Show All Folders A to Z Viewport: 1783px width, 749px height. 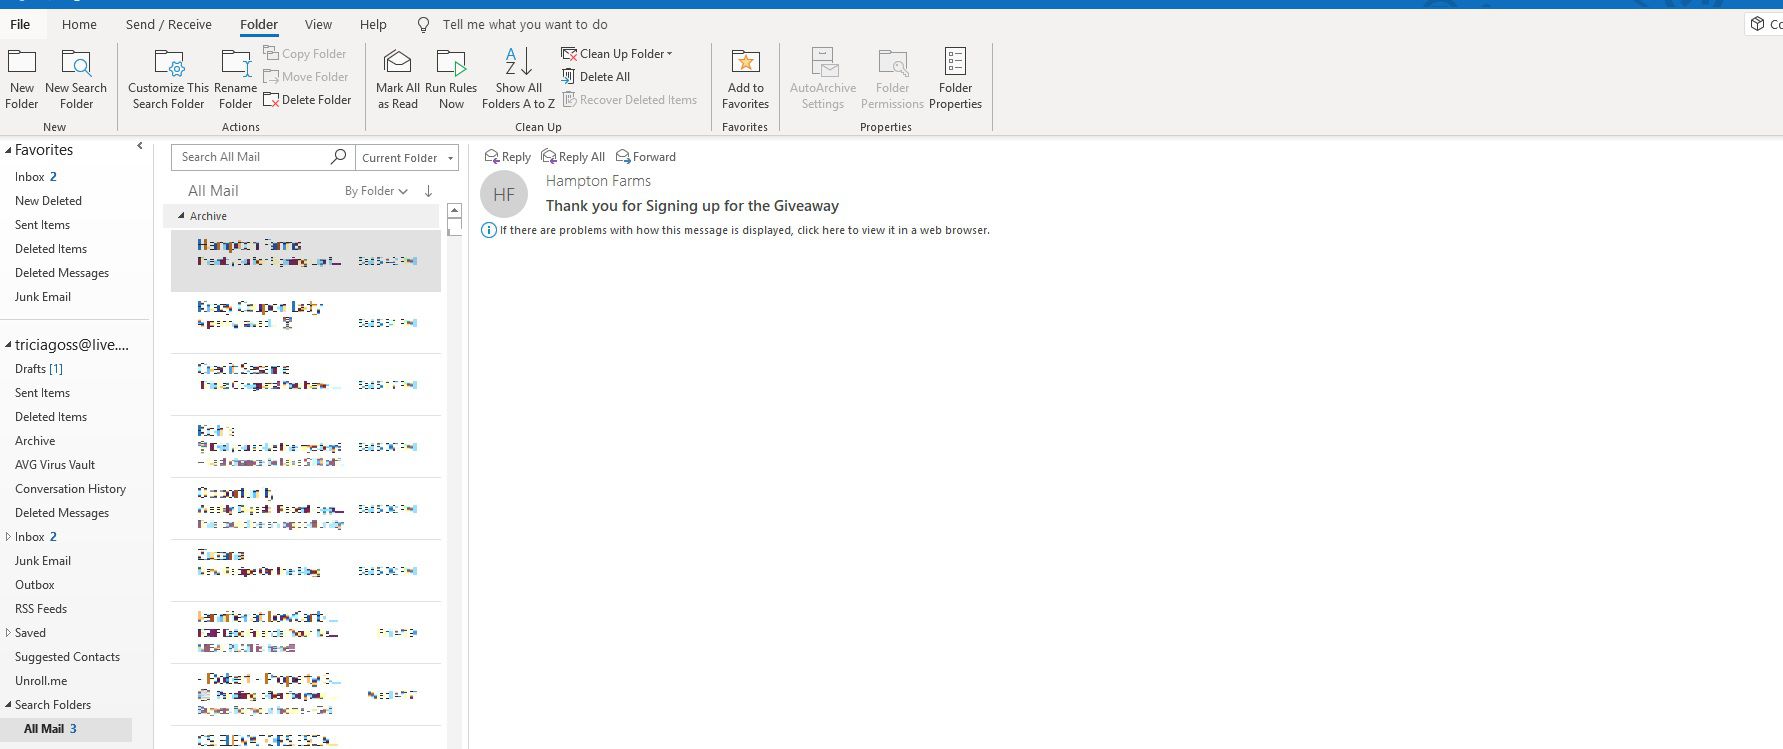click(518, 79)
